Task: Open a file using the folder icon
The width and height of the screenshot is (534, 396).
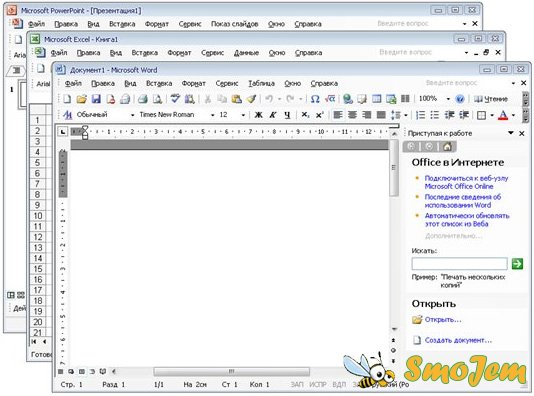Action: click(x=82, y=99)
